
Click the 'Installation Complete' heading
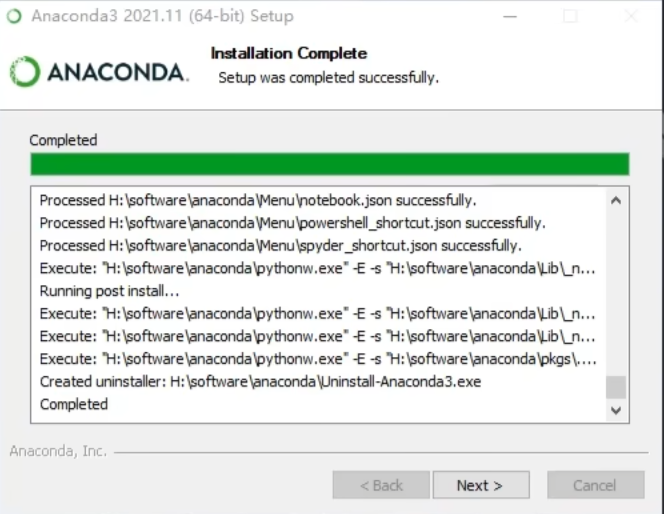289,53
